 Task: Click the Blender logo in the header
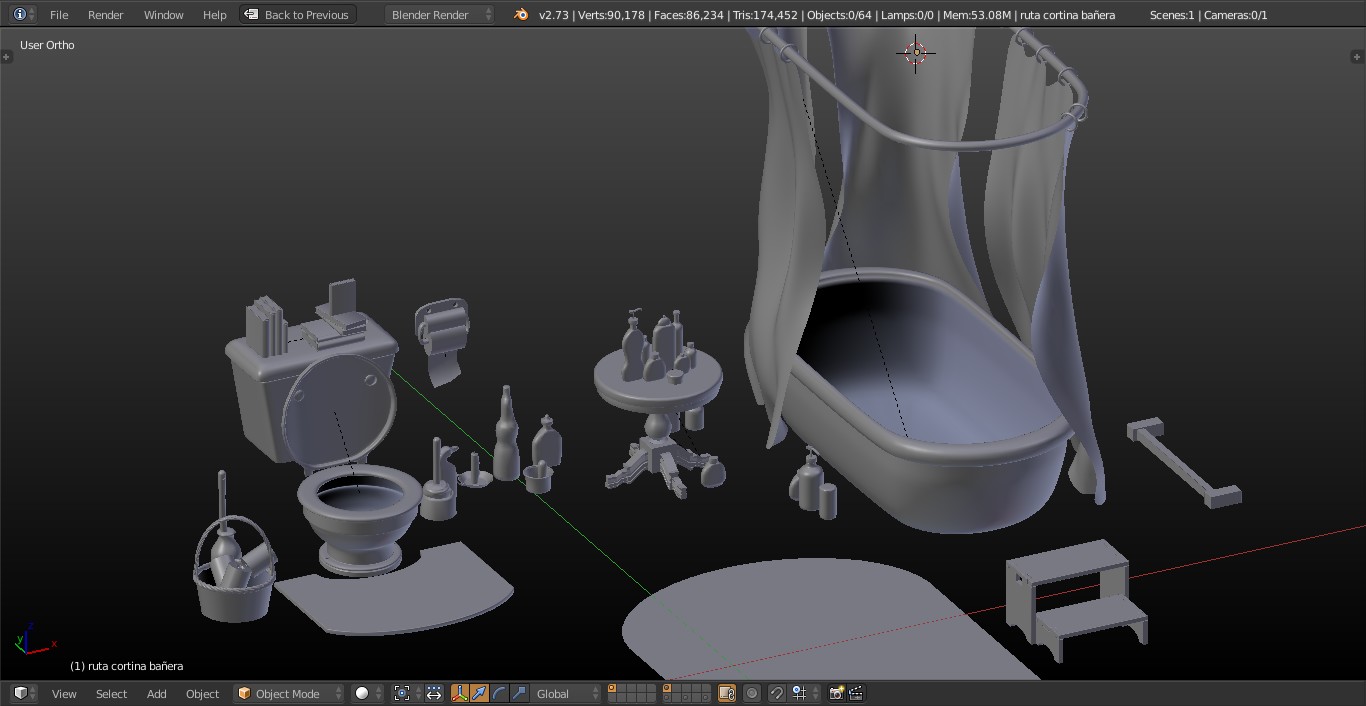[x=521, y=14]
